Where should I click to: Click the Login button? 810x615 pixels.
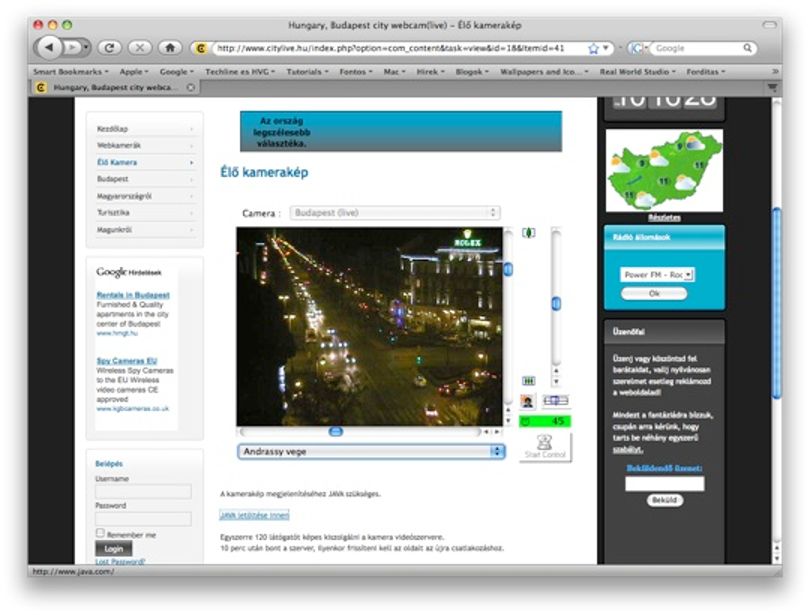pyautogui.click(x=114, y=548)
